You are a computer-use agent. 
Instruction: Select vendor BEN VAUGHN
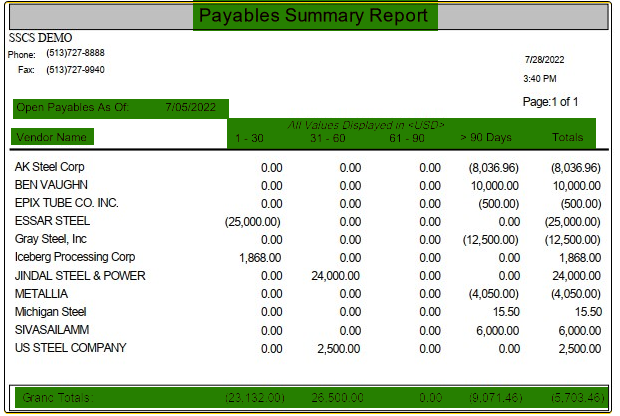[51, 185]
